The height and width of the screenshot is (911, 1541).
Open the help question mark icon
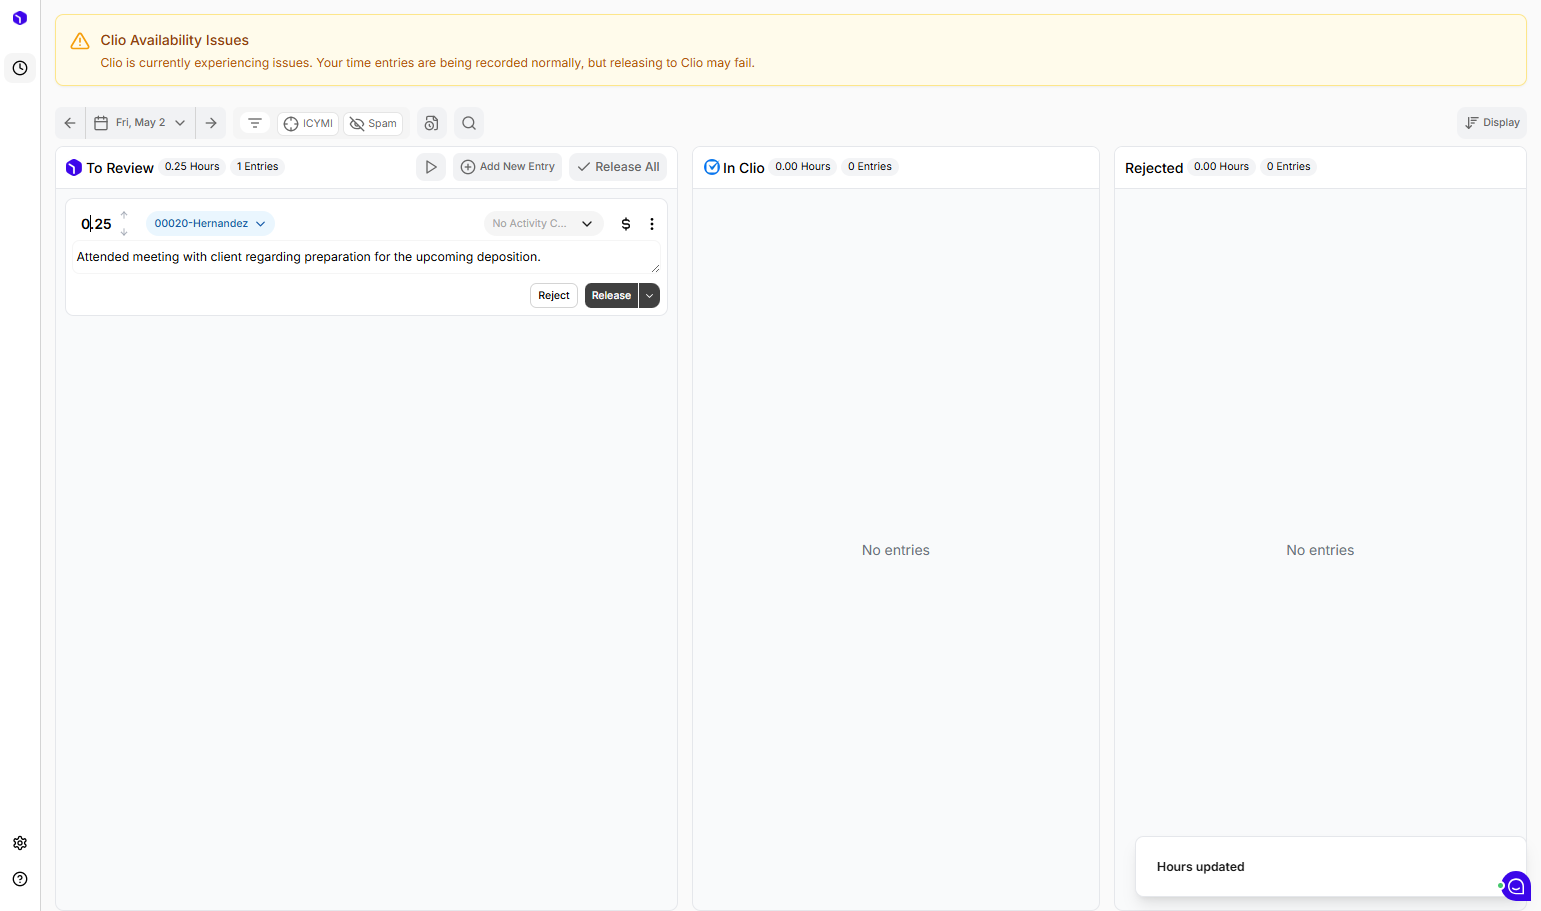[20, 879]
